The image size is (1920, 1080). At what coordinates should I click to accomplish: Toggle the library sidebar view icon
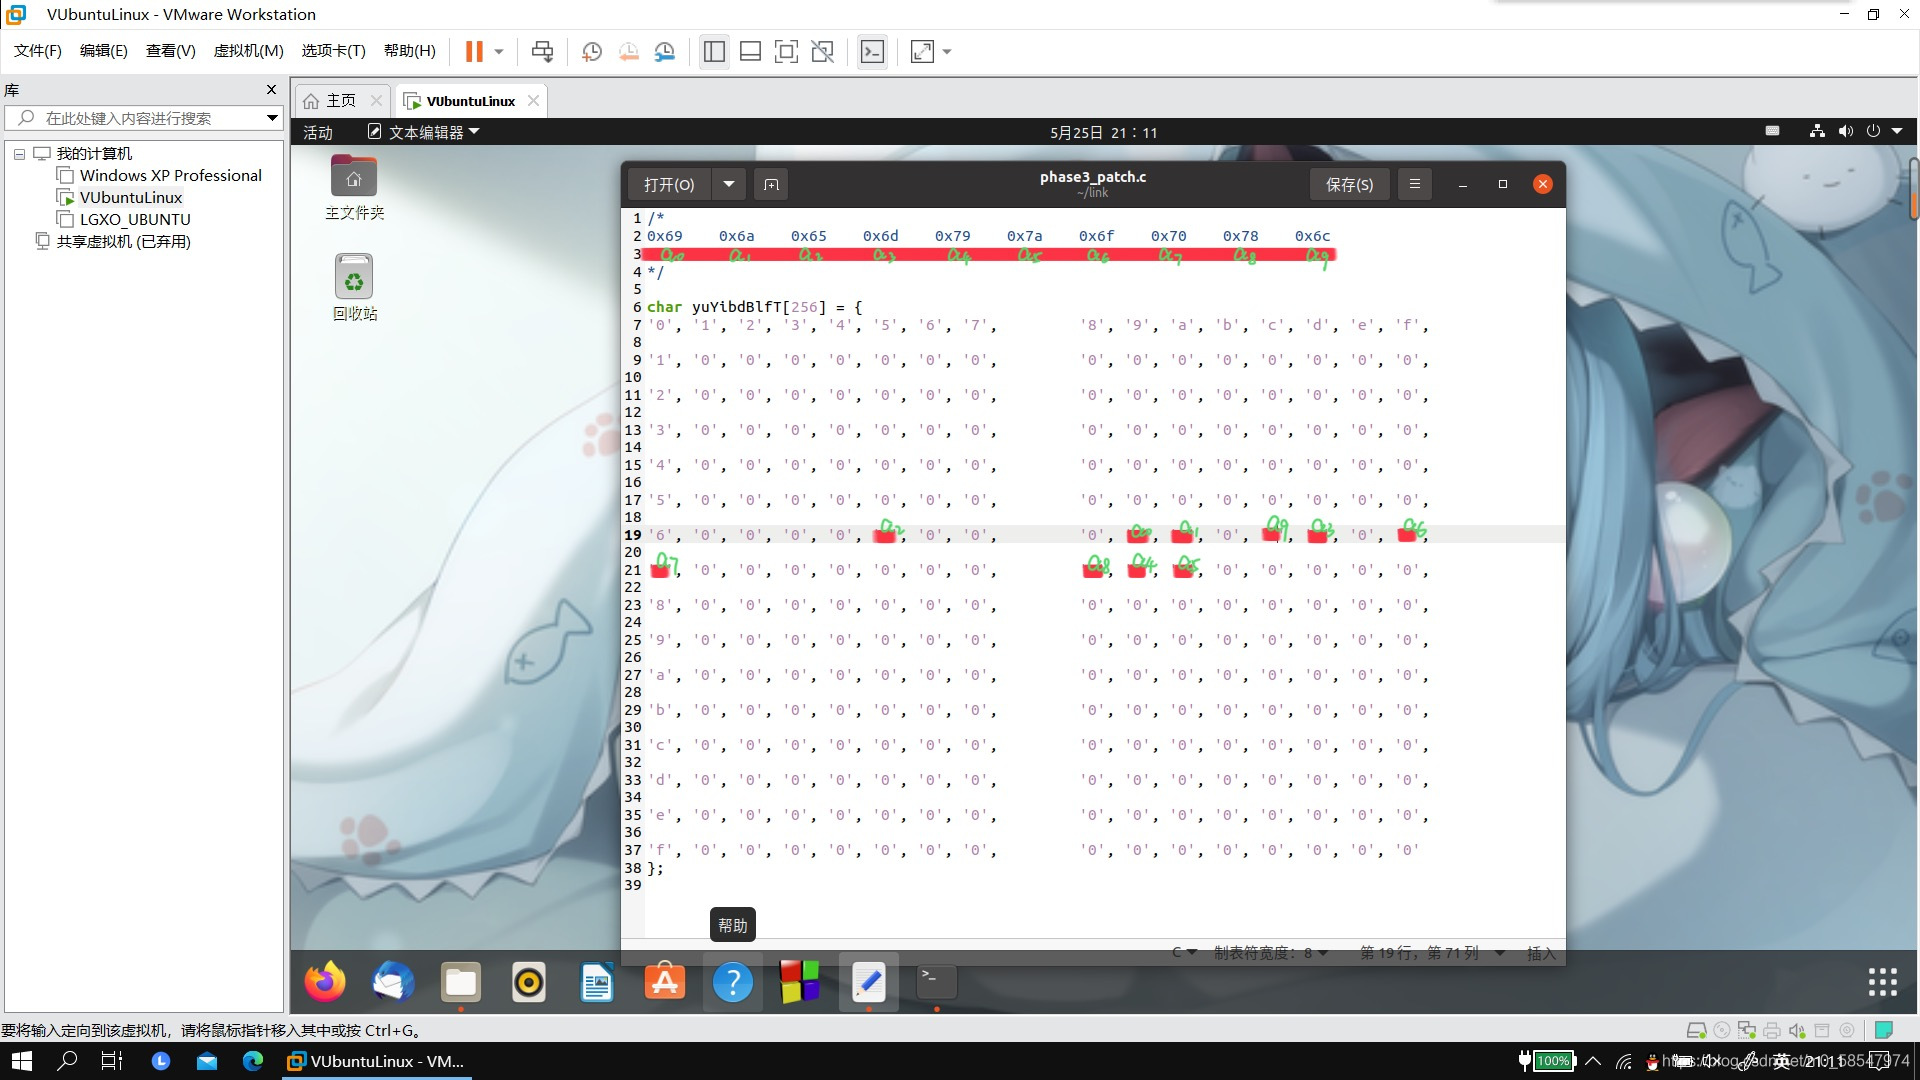click(x=714, y=51)
